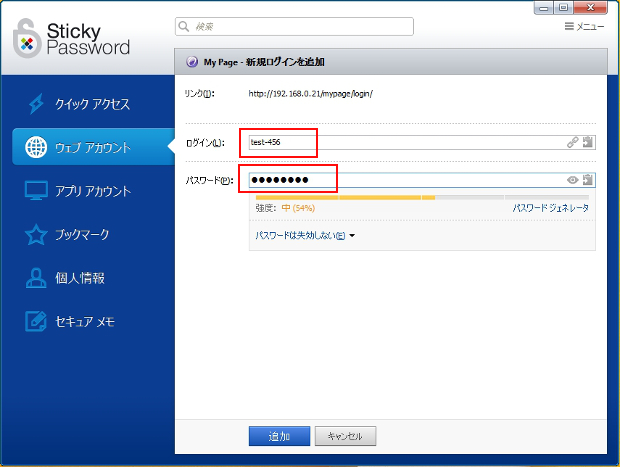The image size is (620, 467).
Task: Click the 追加 button
Action: pyautogui.click(x=279, y=436)
